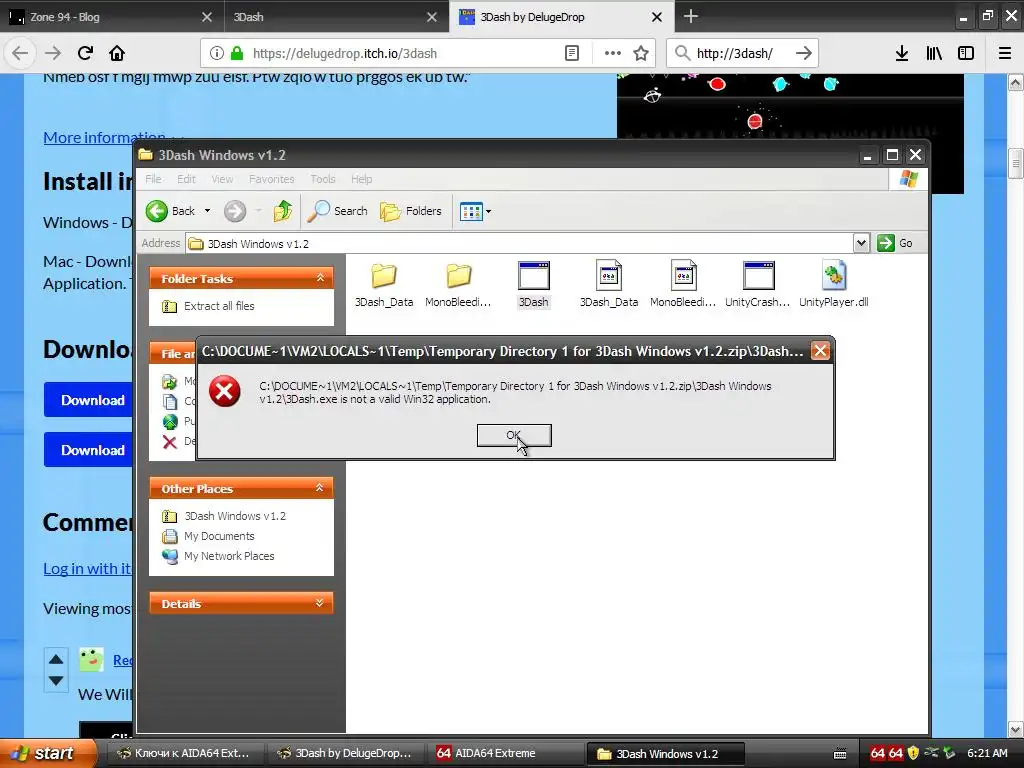Screen dimensions: 1024x768
Task: Select the 3Dash application file
Action: coord(534,285)
